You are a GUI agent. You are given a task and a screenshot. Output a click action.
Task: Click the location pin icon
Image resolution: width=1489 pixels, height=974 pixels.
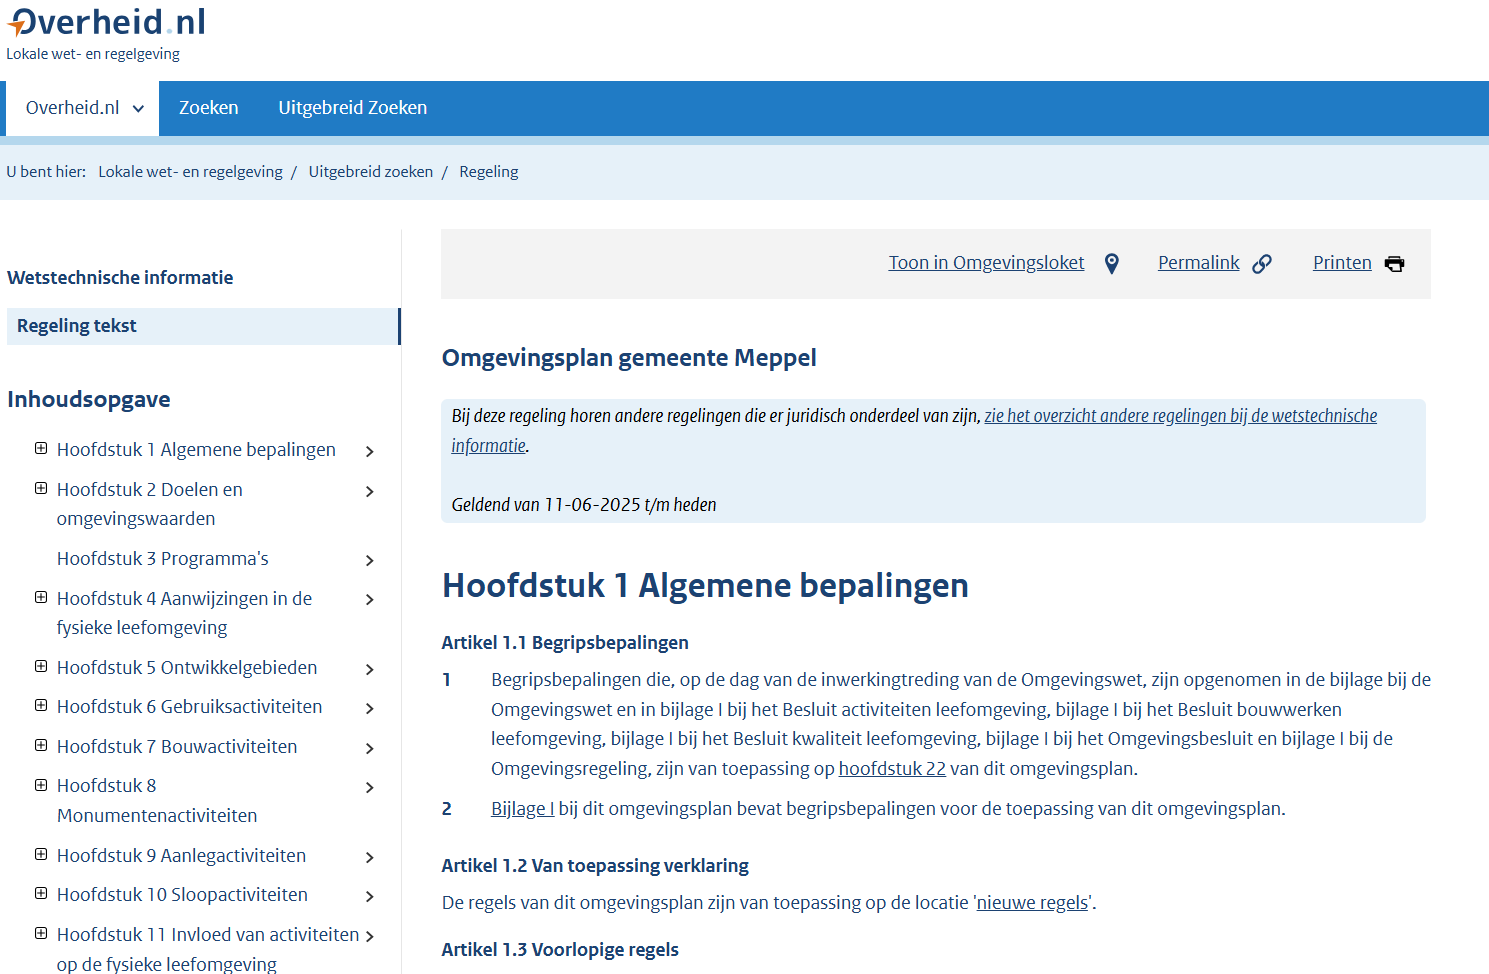coord(1111,264)
